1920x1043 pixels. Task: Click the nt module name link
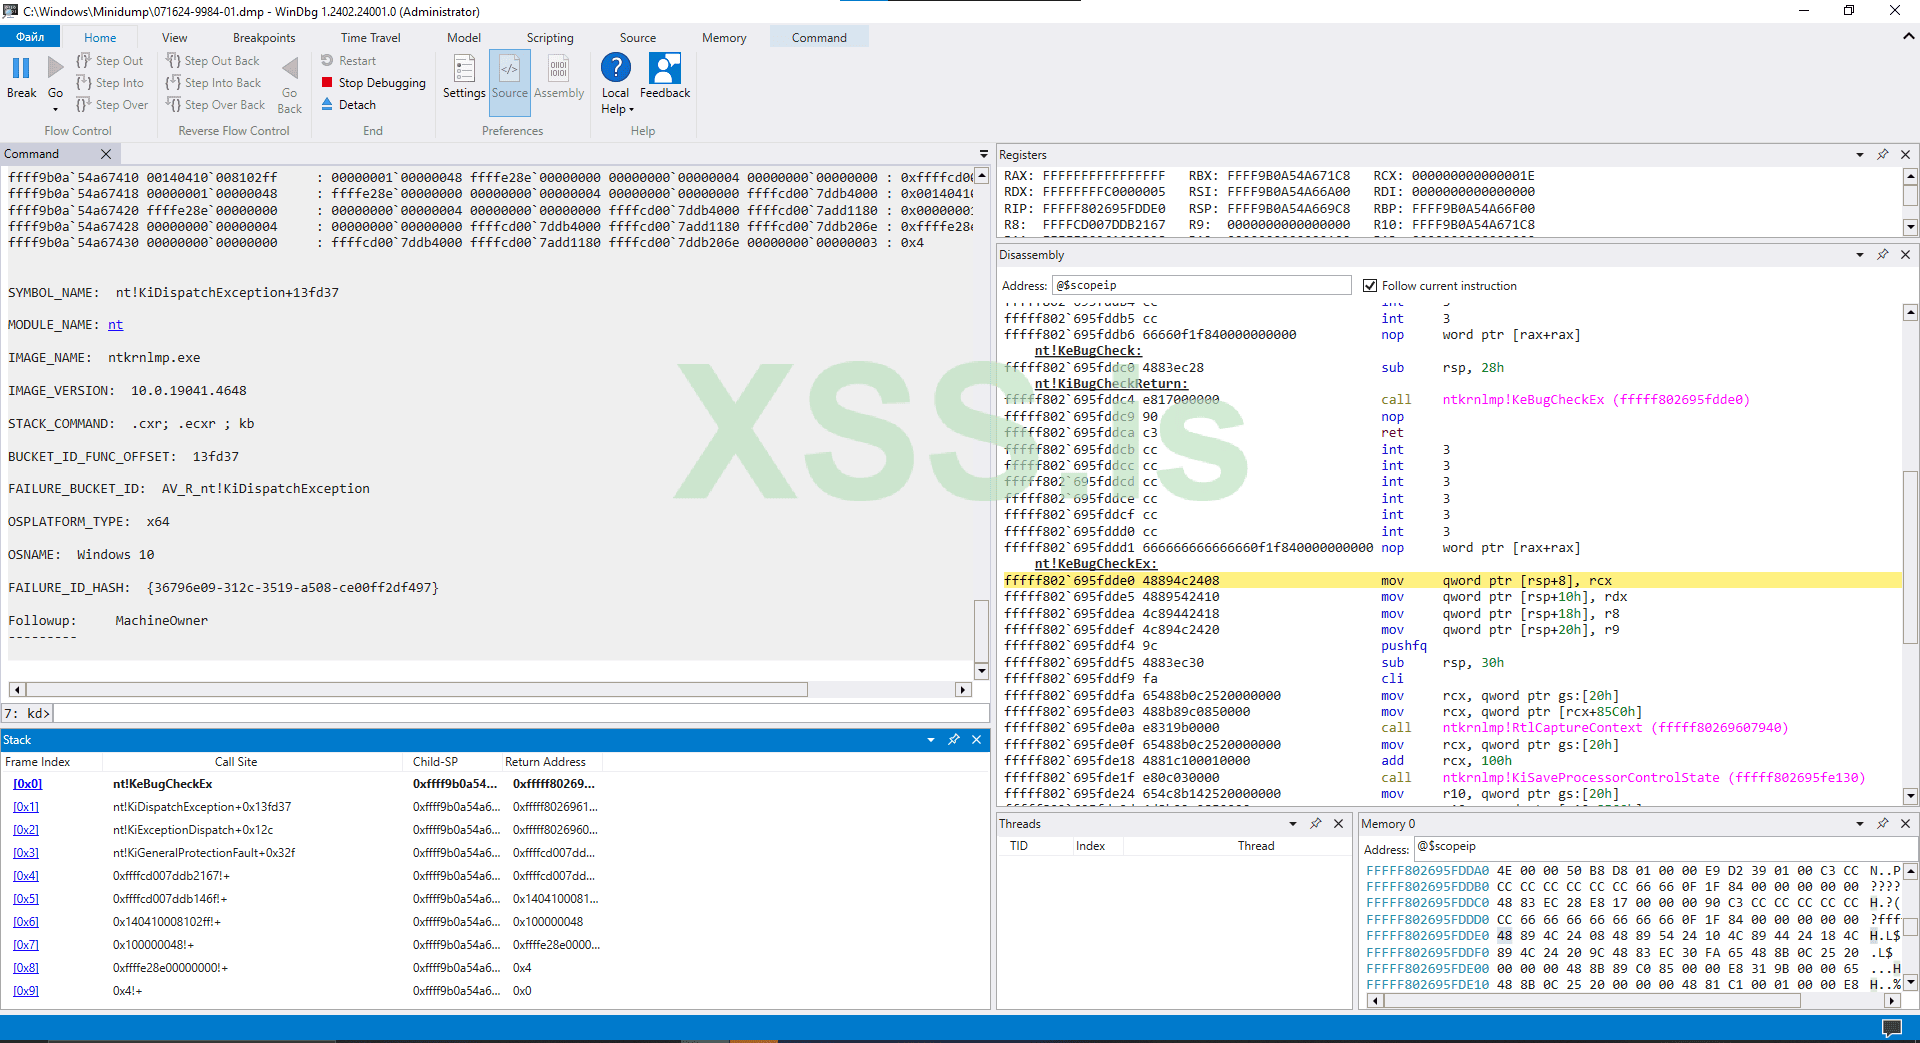116,325
